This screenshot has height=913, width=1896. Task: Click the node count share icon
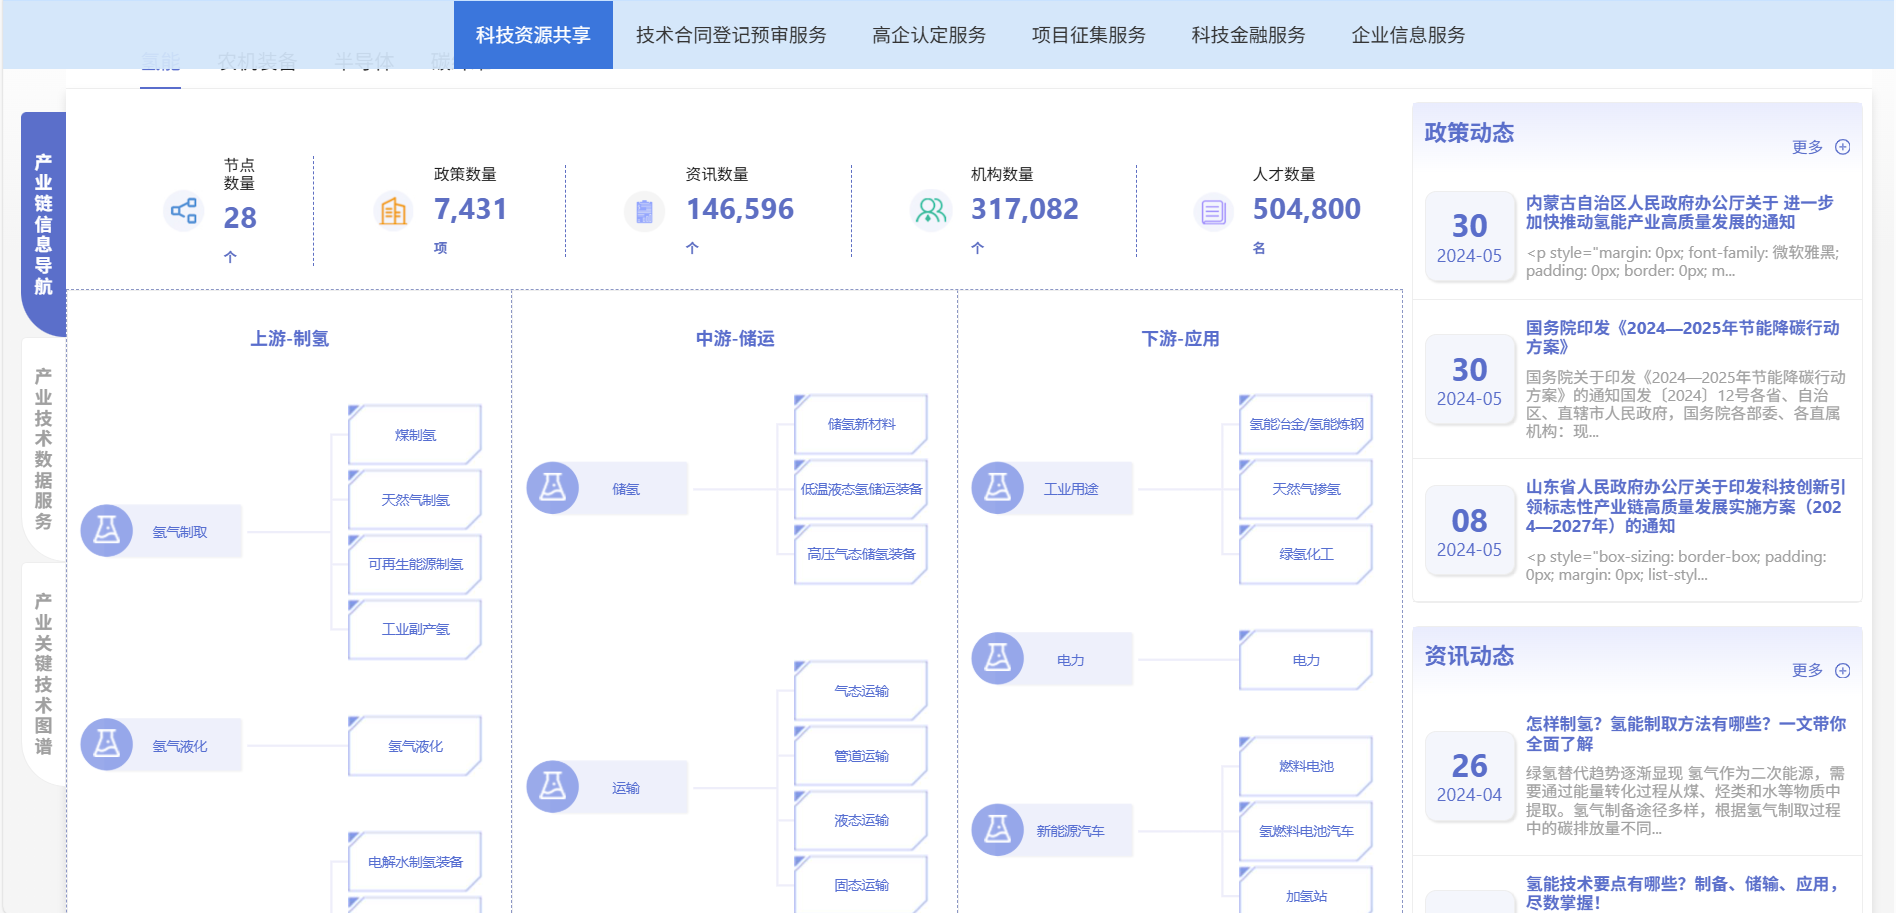[x=184, y=211]
